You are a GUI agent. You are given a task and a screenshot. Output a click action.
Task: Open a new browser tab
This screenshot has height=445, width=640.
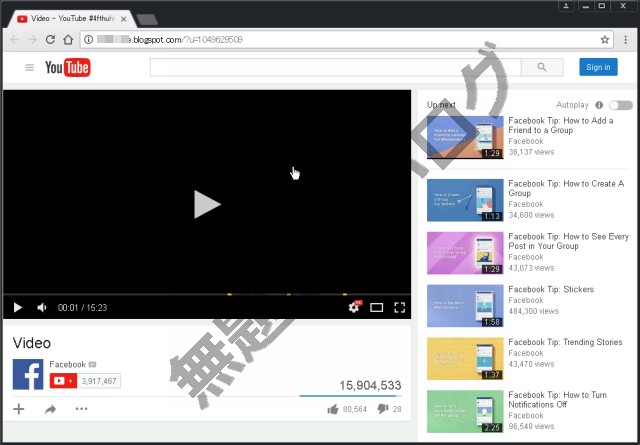coord(147,19)
